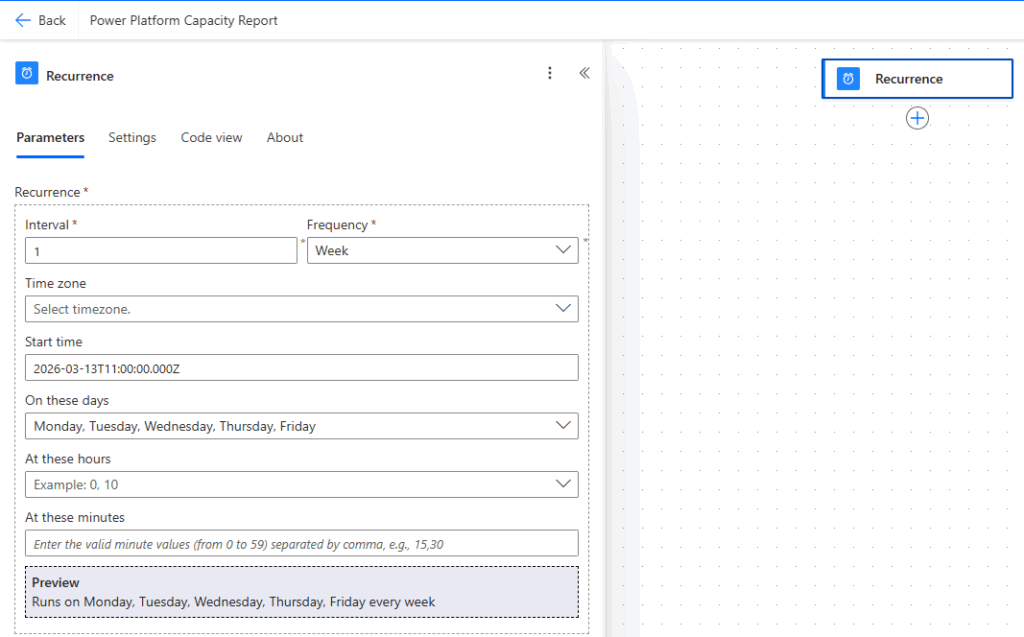Click the clock icon on canvas Recurrence card
1024x637 pixels.
[x=848, y=79]
